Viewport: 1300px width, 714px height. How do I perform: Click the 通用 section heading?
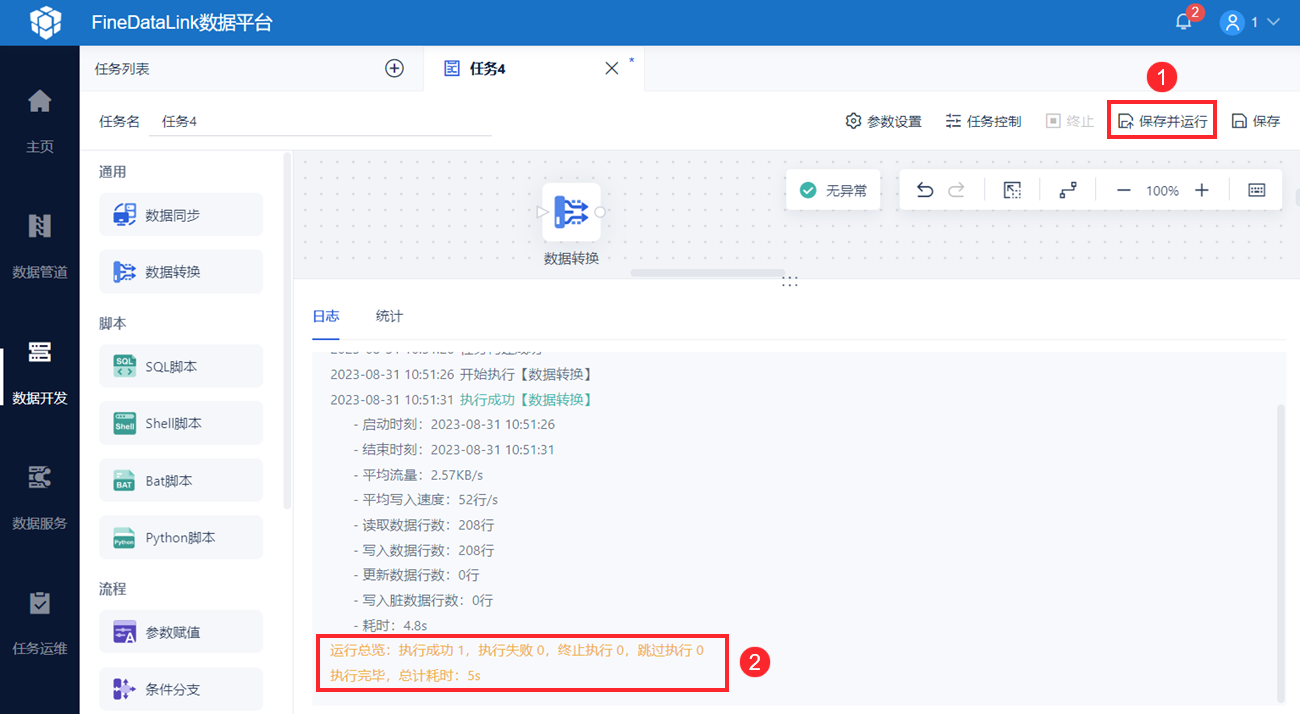(112, 172)
